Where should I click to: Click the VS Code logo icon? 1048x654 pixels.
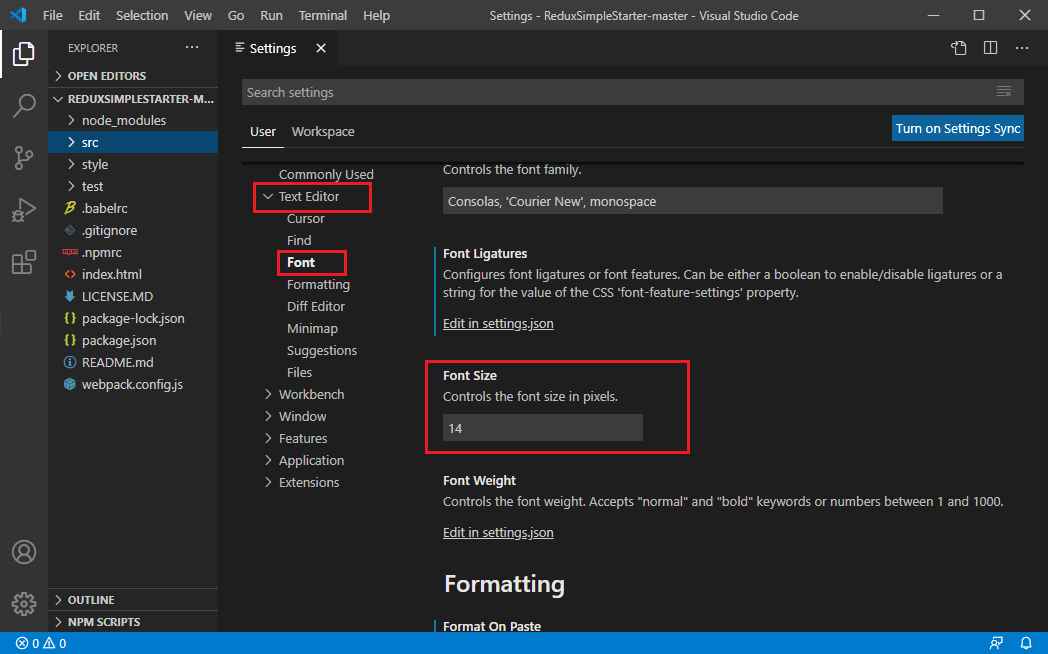(19, 15)
